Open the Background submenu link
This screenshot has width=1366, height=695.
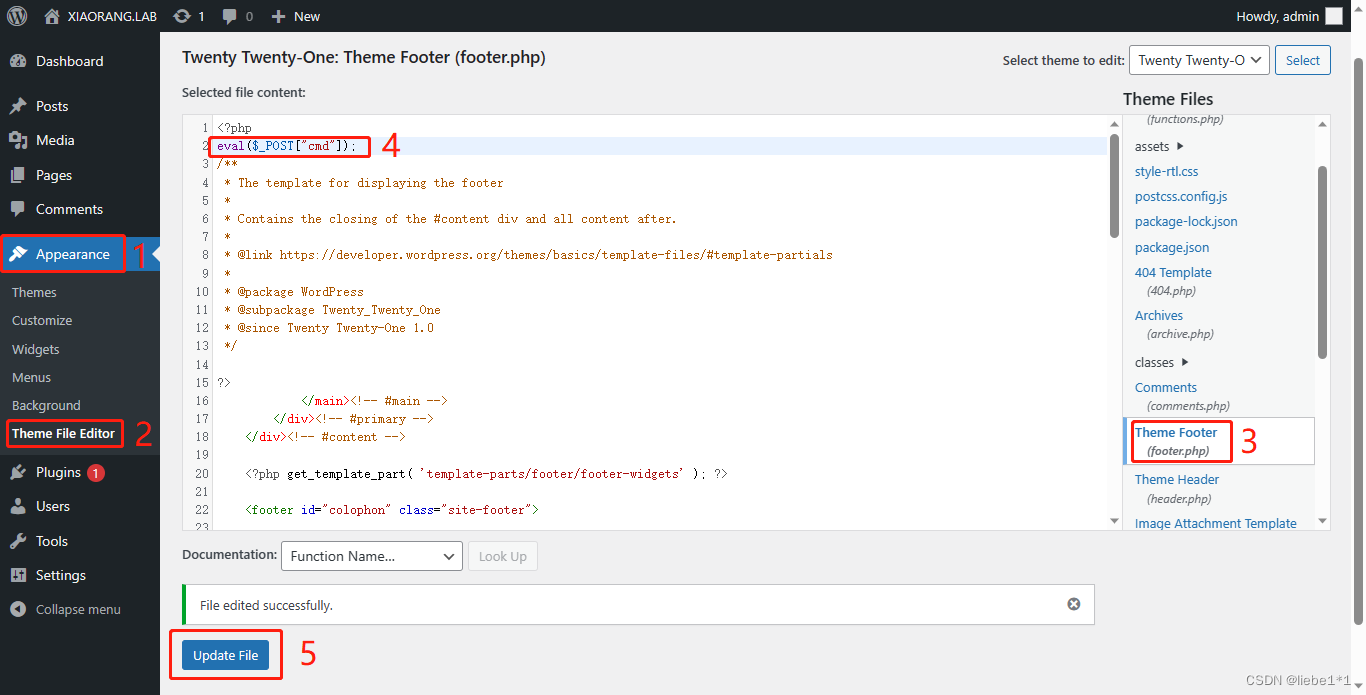[x=46, y=405]
